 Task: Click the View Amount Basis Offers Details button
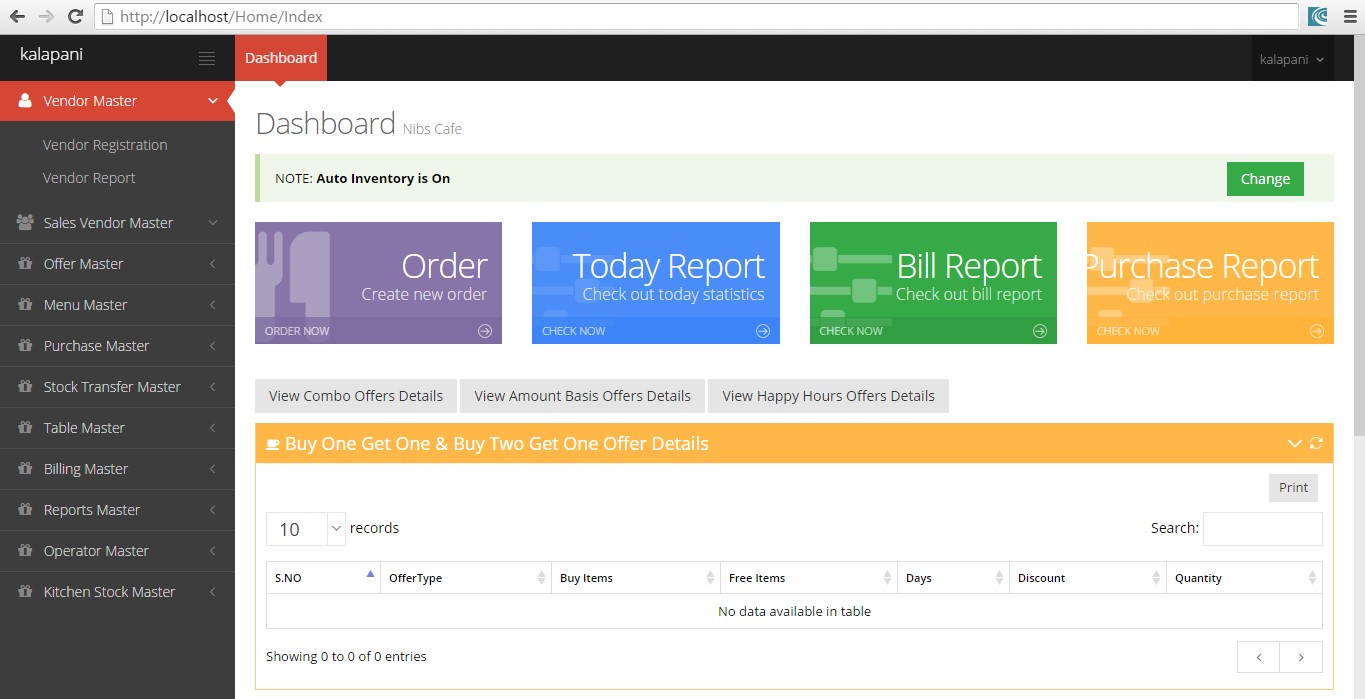(582, 396)
